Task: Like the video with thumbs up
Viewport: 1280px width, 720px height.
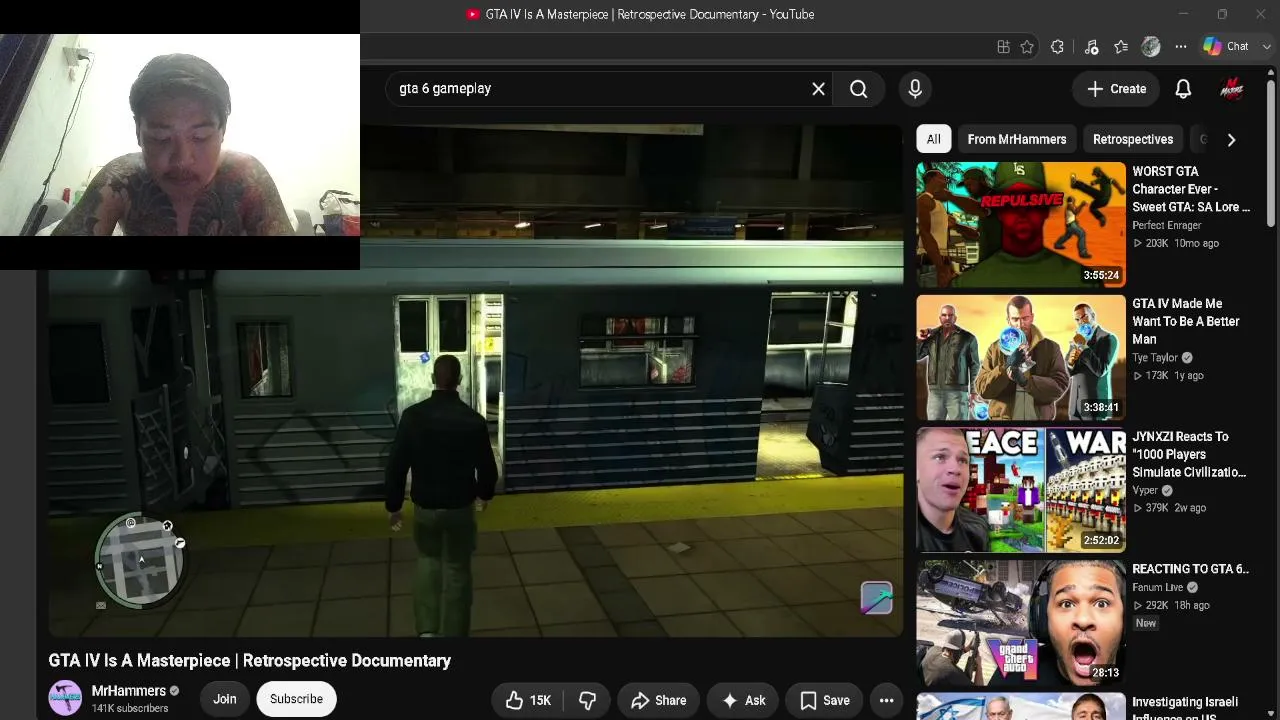Action: (x=528, y=700)
